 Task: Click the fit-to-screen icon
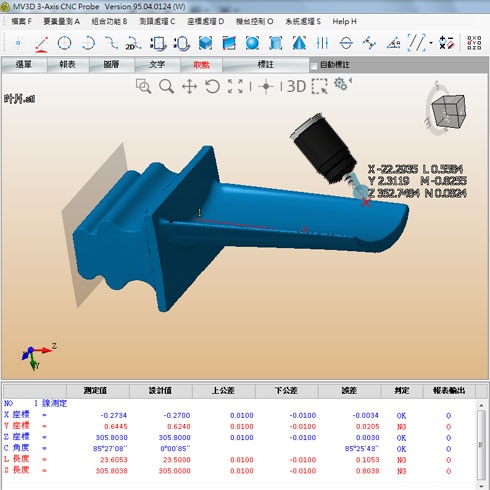pos(235,86)
